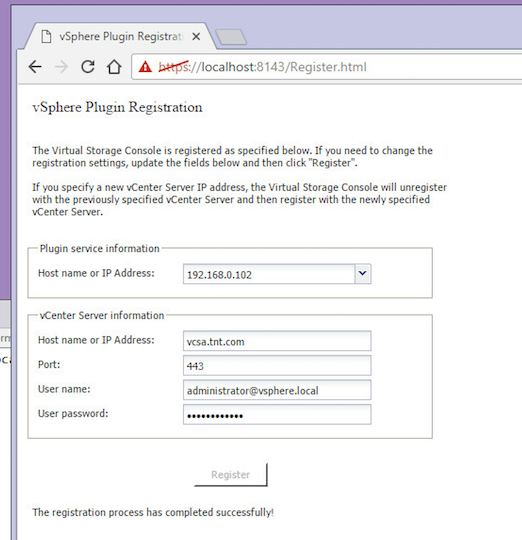Click the crossed-out https text in URL

[174, 67]
